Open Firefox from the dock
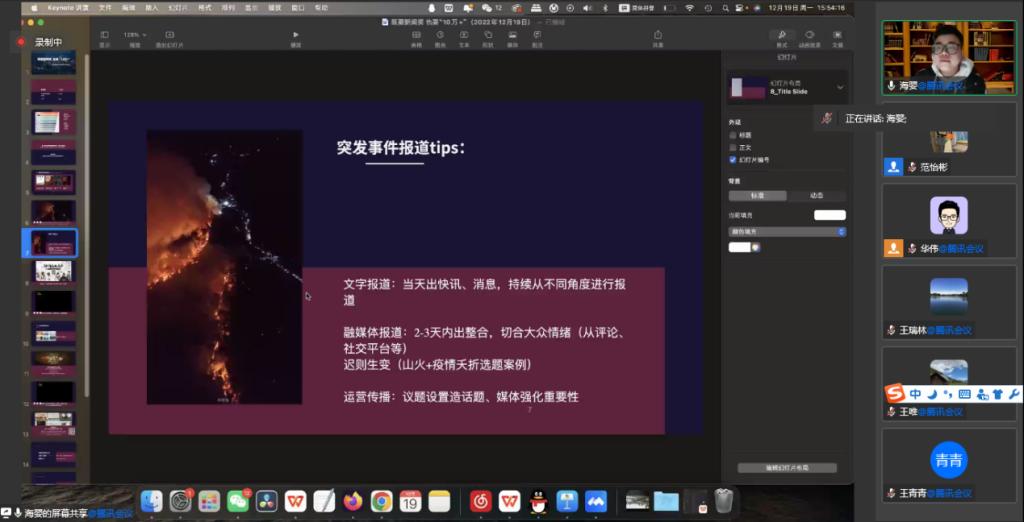Image resolution: width=1024 pixels, height=522 pixels. (352, 501)
